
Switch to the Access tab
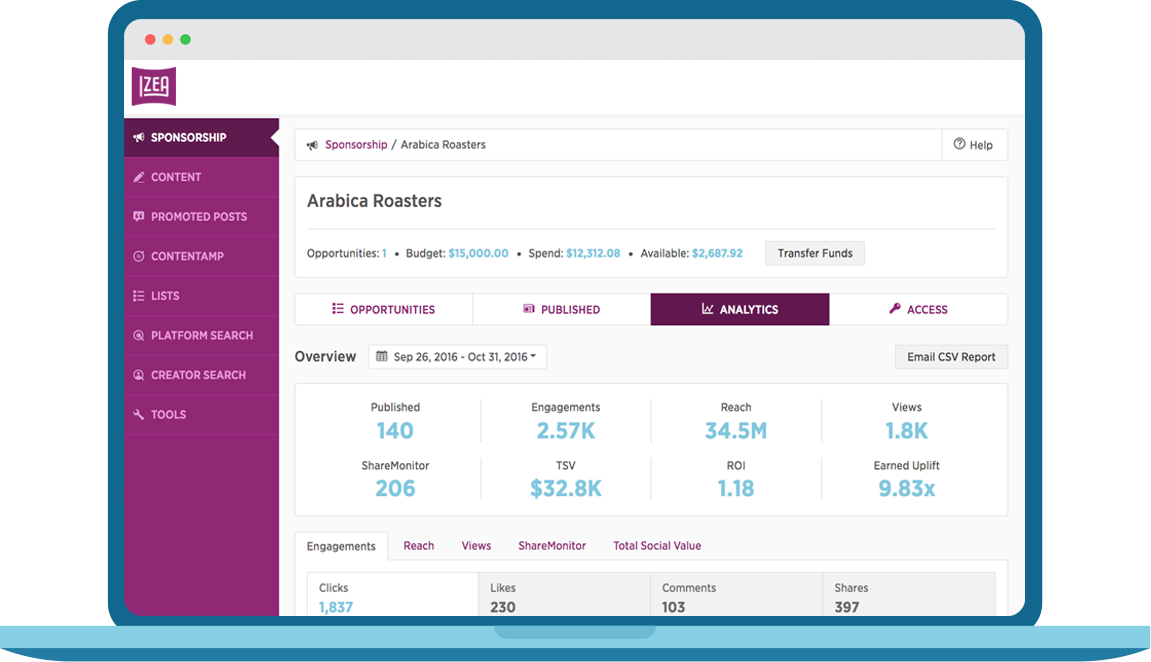click(x=918, y=309)
